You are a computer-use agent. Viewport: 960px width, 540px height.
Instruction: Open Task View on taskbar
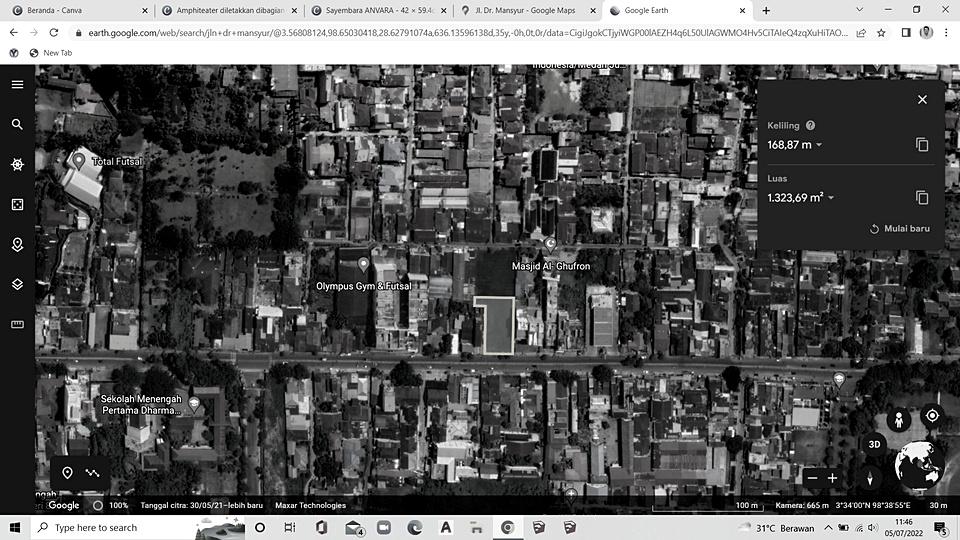pos(290,527)
